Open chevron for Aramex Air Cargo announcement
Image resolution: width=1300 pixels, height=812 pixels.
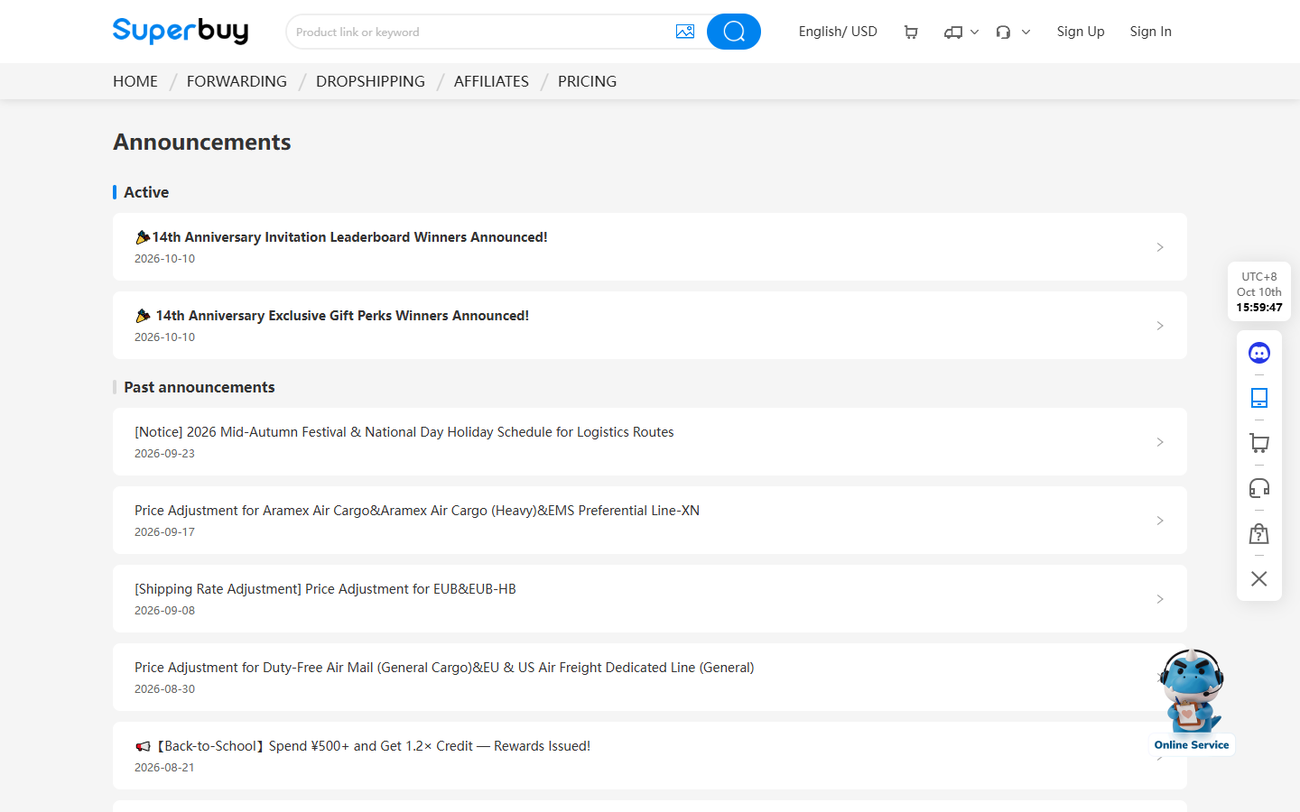pyautogui.click(x=1160, y=521)
